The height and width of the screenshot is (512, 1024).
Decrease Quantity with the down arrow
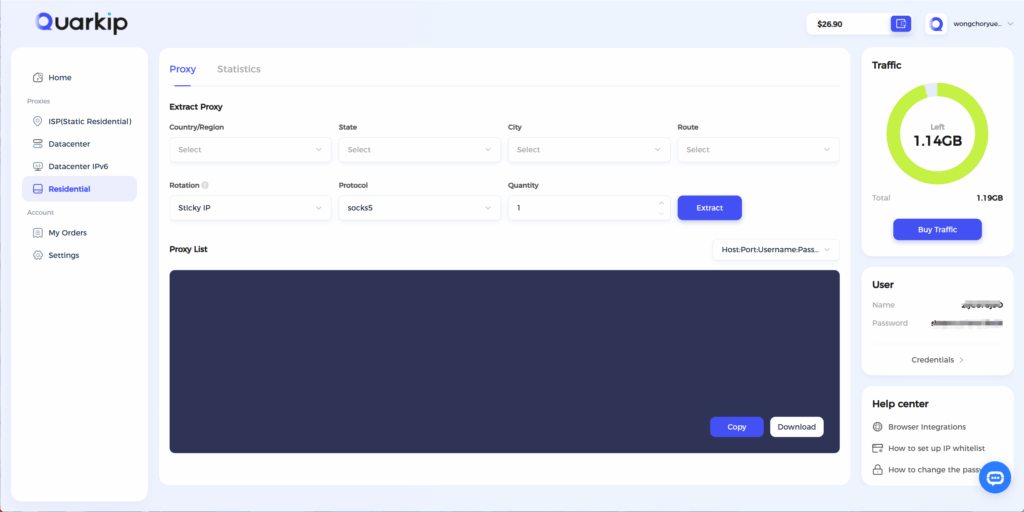tap(661, 213)
